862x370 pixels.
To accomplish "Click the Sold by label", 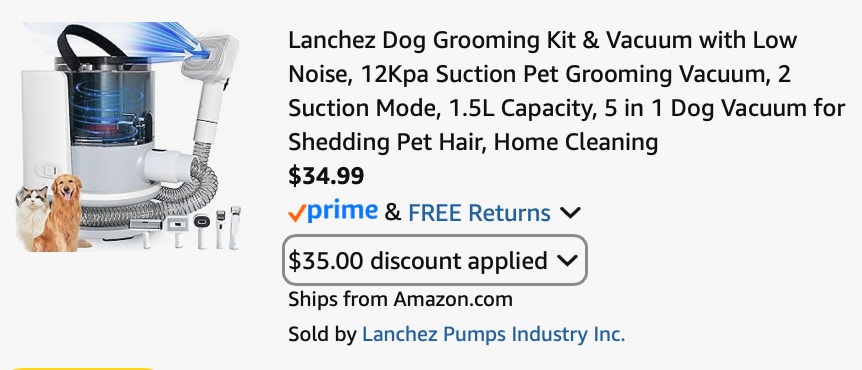I will [322, 334].
